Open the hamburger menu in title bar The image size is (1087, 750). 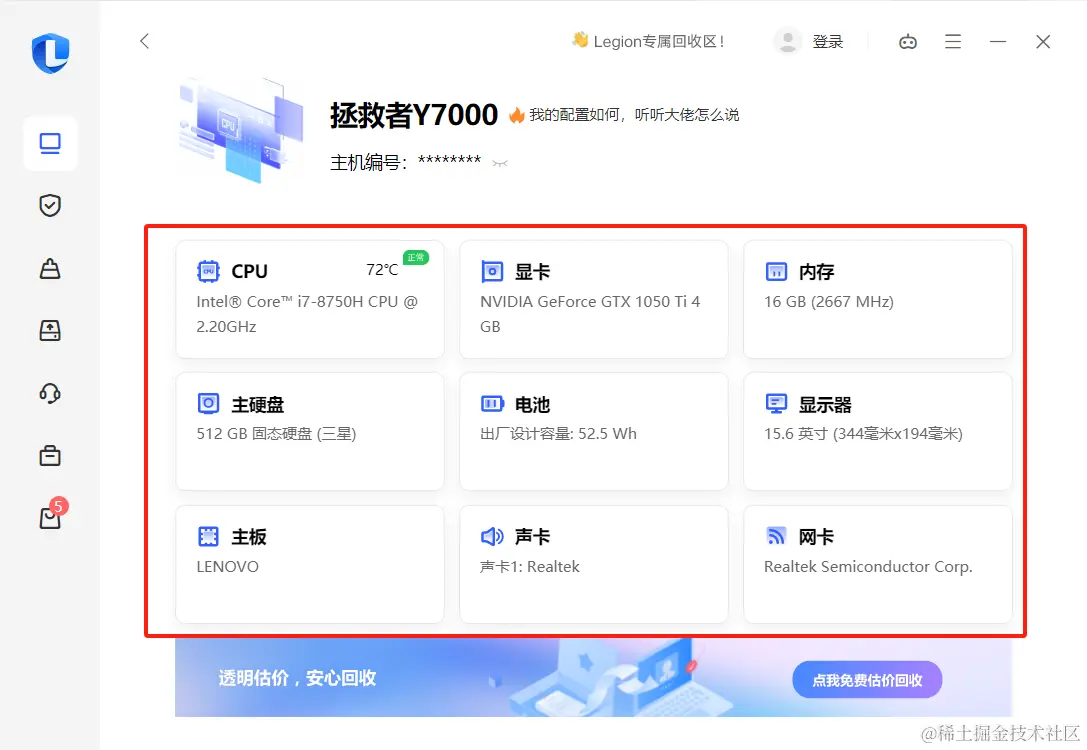pyautogui.click(x=953, y=42)
